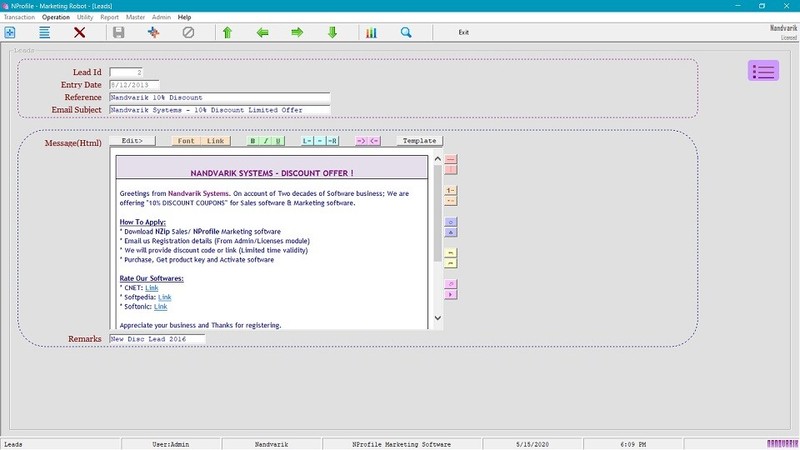The image size is (800, 450).
Task: Click the pink outdent <- button
Action: click(374, 141)
